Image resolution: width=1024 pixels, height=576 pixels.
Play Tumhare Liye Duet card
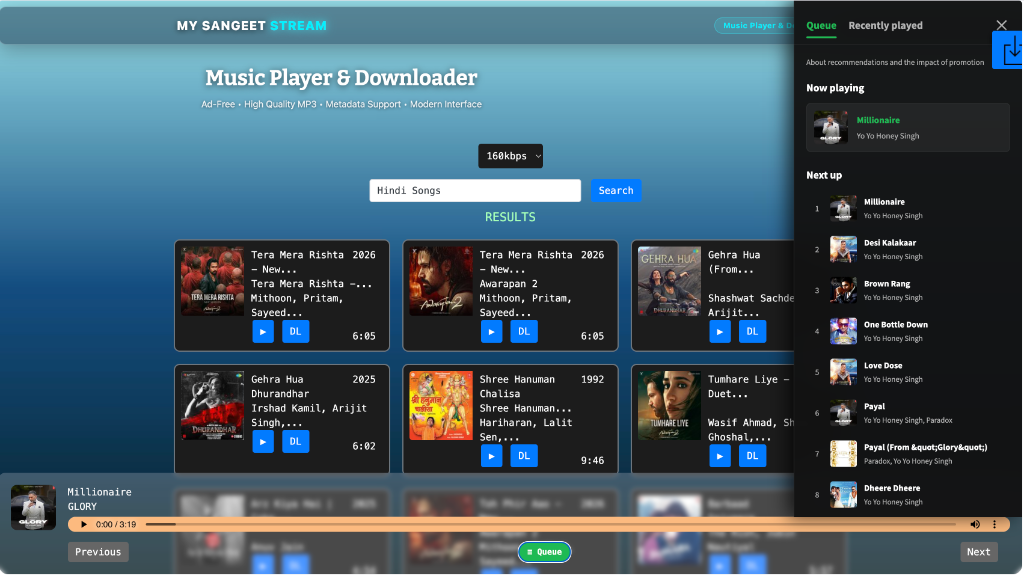tap(720, 456)
